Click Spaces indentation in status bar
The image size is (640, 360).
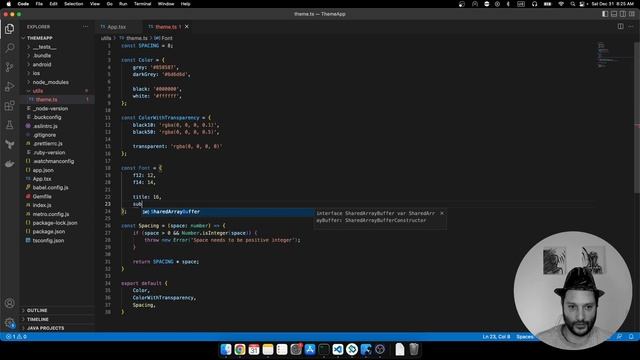(525, 337)
